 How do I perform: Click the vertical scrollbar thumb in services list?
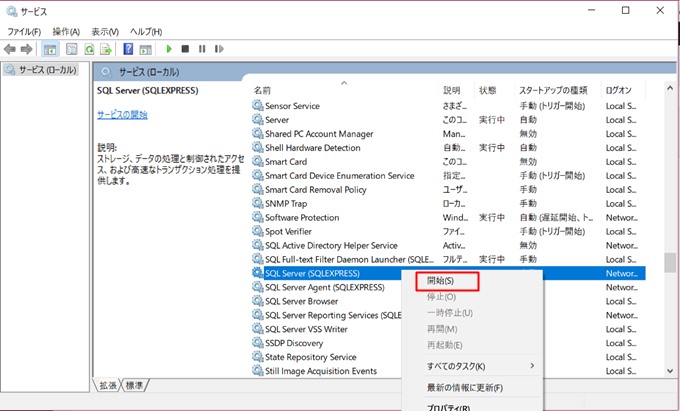point(670,263)
